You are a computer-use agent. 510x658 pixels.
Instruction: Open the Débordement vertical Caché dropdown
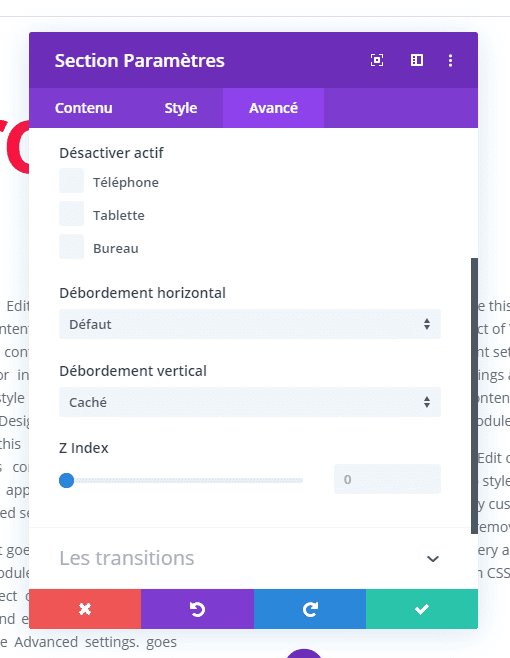pos(250,402)
